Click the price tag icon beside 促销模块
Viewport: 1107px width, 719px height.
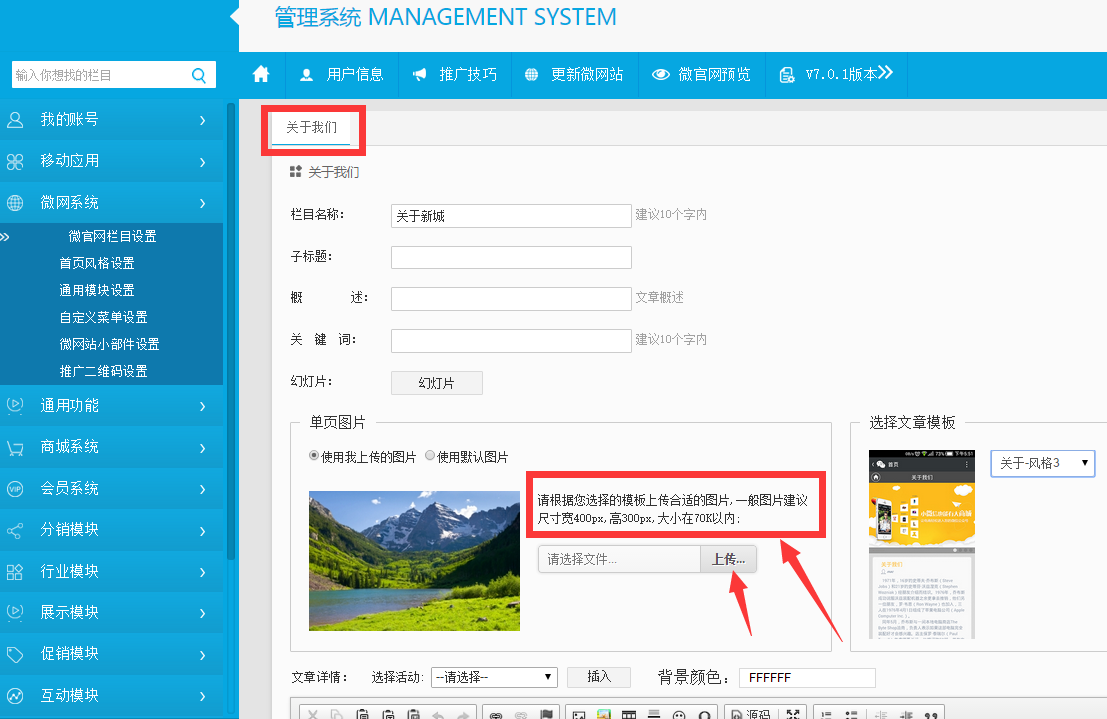click(15, 654)
